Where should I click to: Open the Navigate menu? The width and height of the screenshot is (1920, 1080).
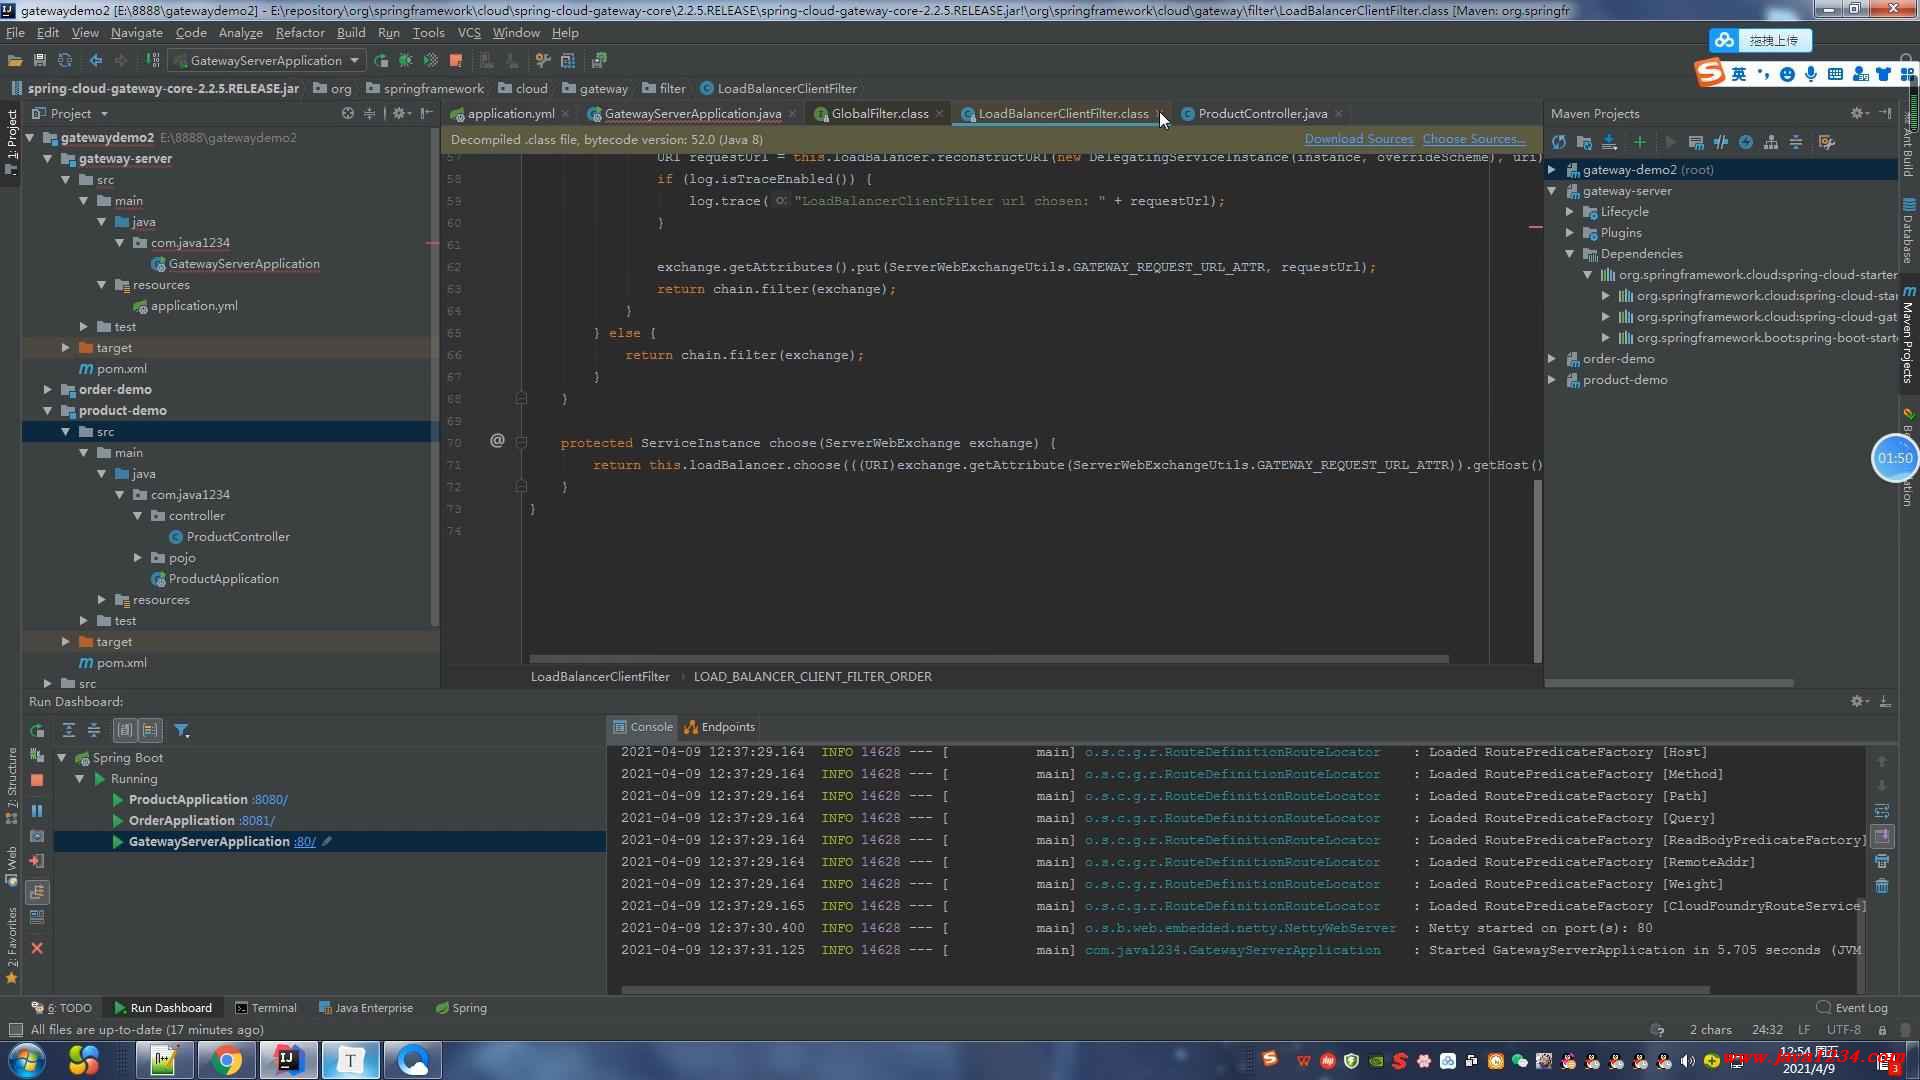tap(137, 32)
